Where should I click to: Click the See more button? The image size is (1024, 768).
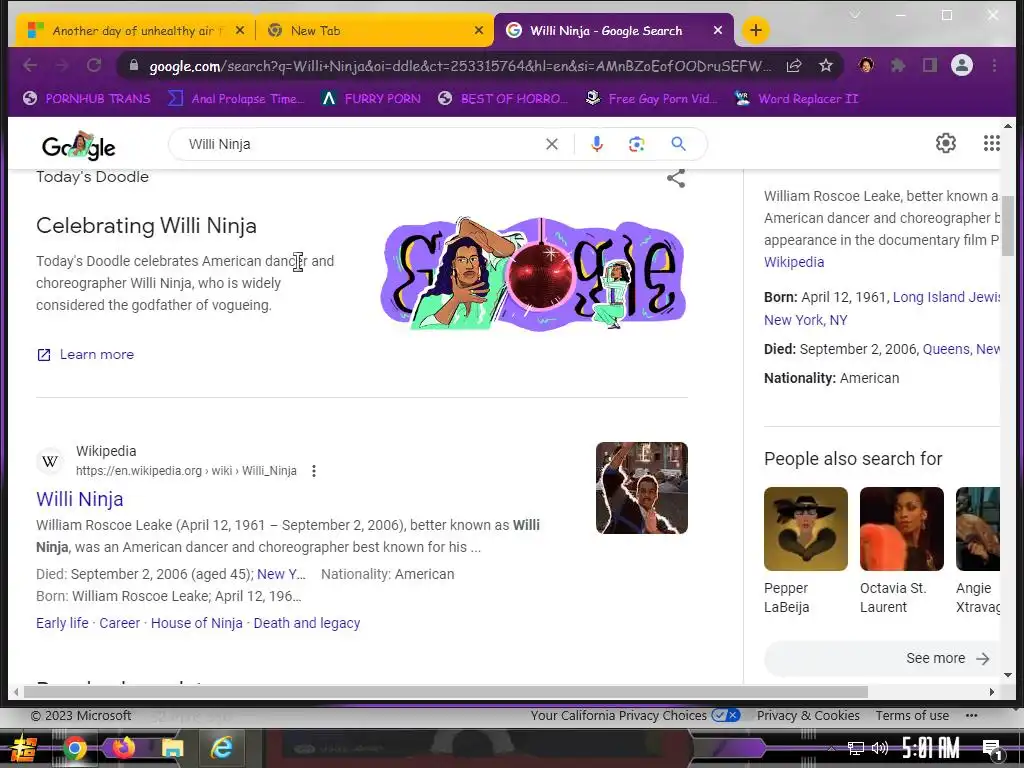click(882, 658)
